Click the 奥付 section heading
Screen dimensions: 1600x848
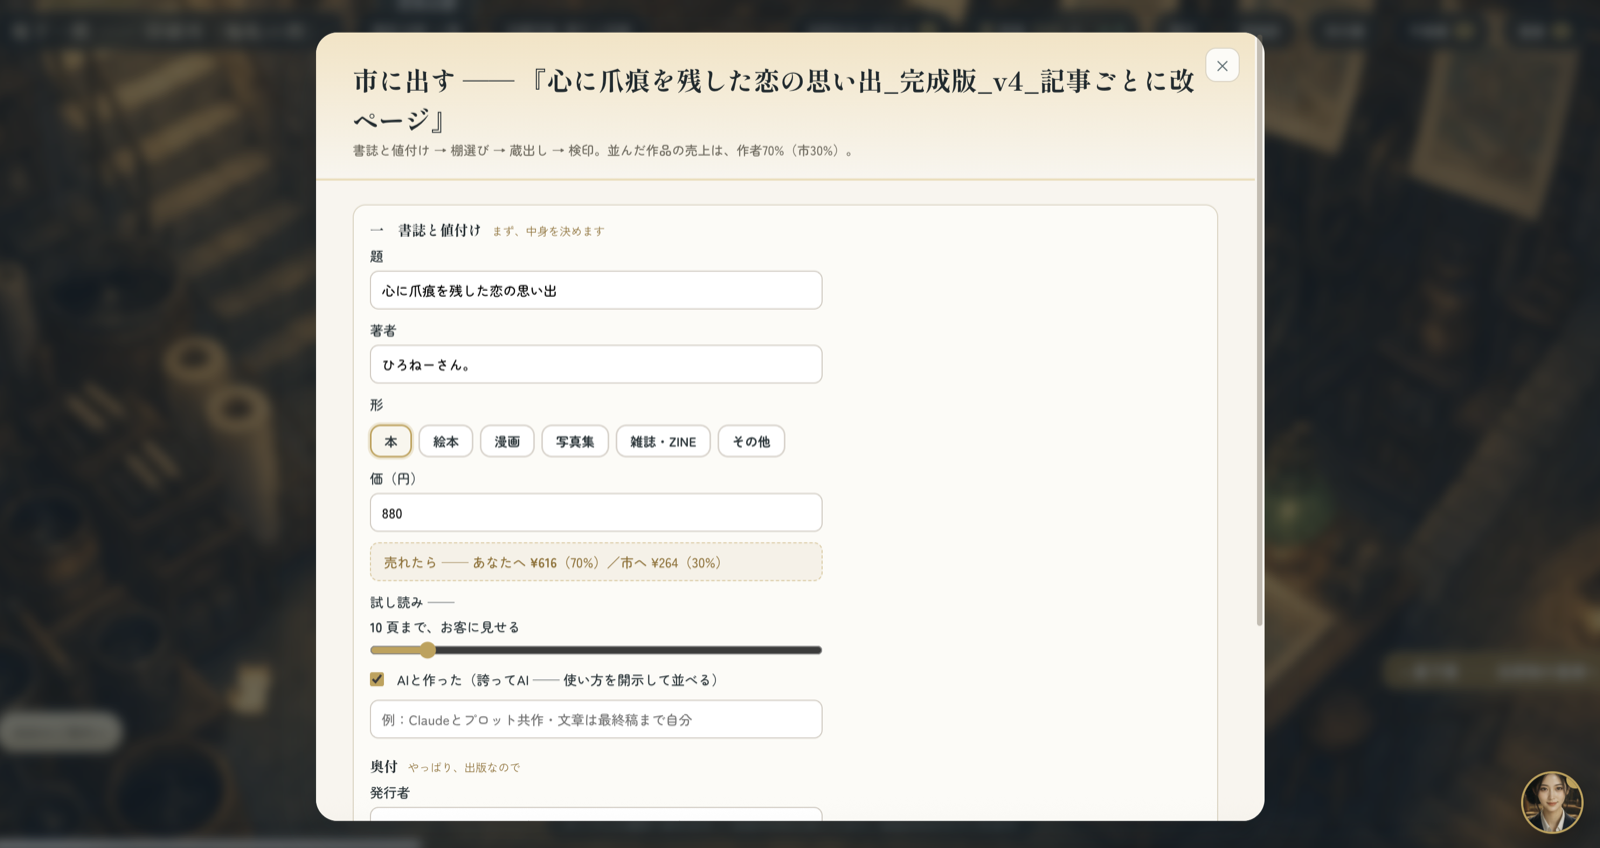pyautogui.click(x=384, y=766)
